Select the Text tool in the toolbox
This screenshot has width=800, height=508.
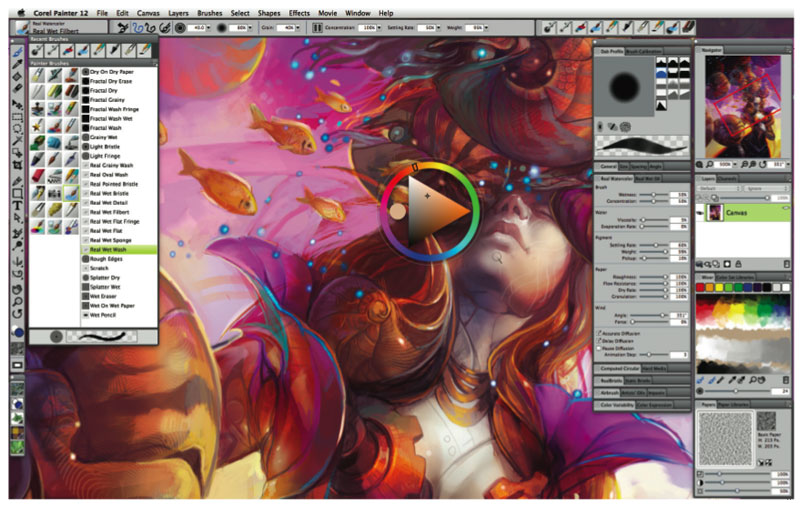[18, 206]
